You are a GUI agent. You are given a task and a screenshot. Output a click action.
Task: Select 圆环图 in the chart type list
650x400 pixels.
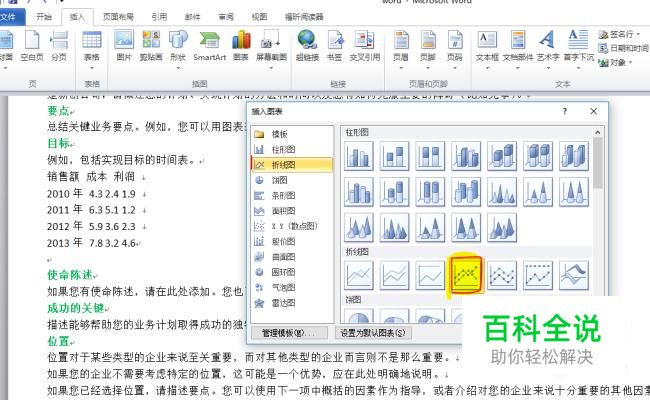tap(292, 272)
